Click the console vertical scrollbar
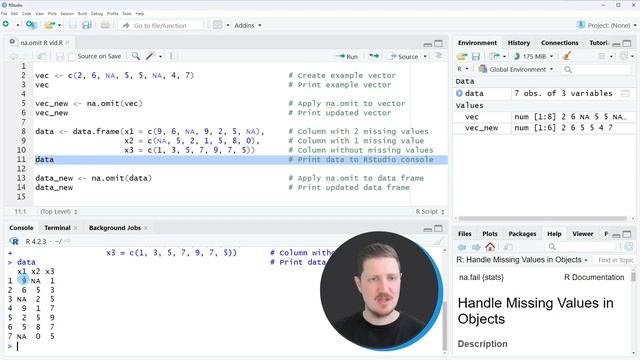Image resolution: width=640 pixels, height=360 pixels. [444, 326]
